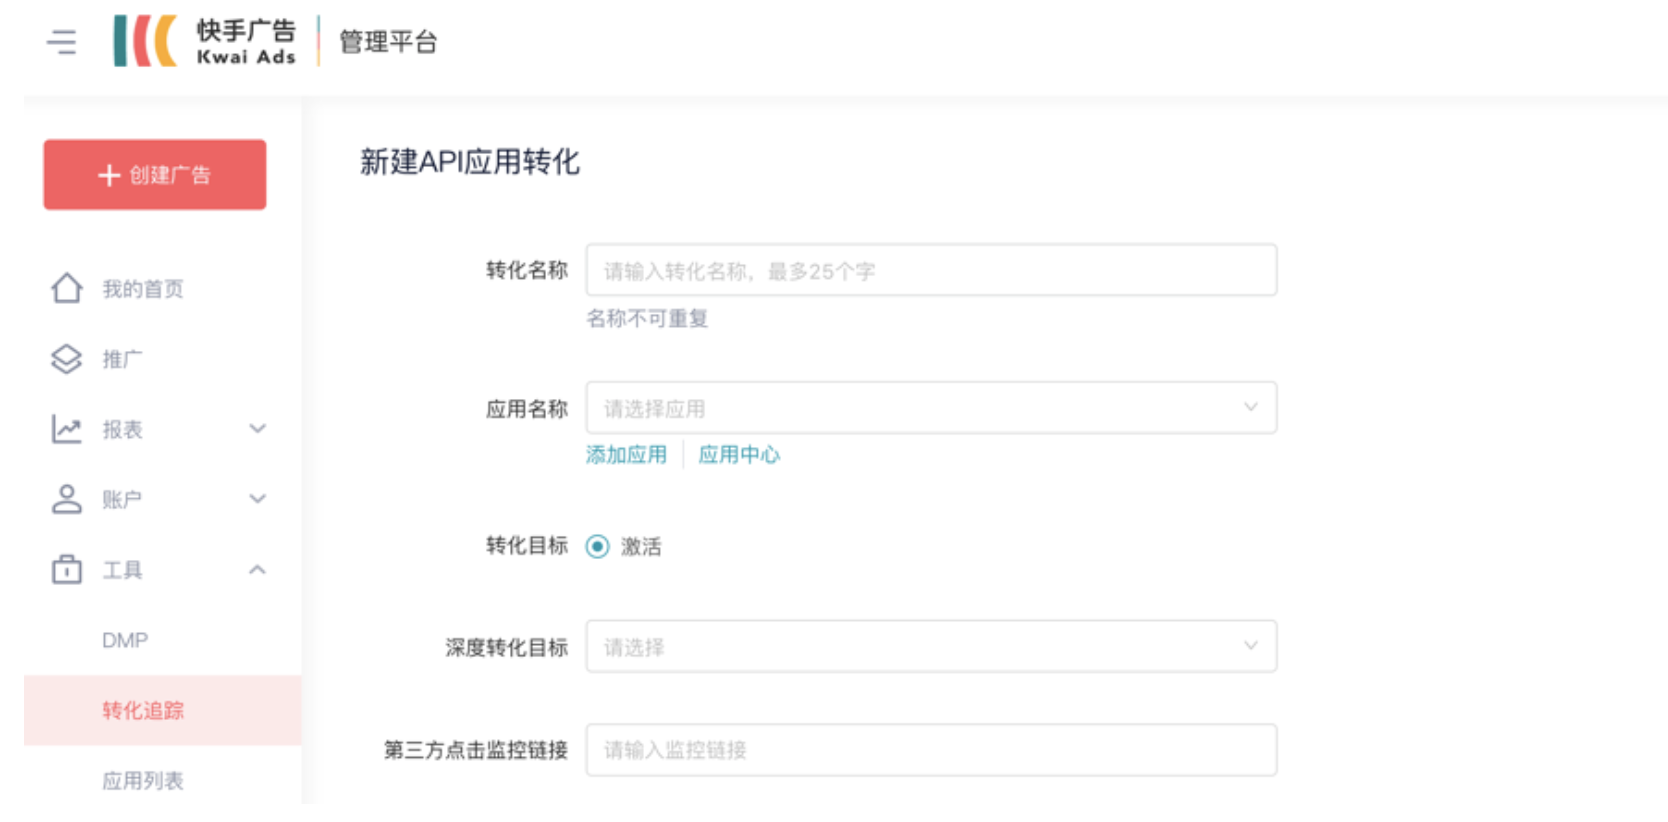Go to 应用列表 in the sidebar
1668x822 pixels.
[143, 780]
